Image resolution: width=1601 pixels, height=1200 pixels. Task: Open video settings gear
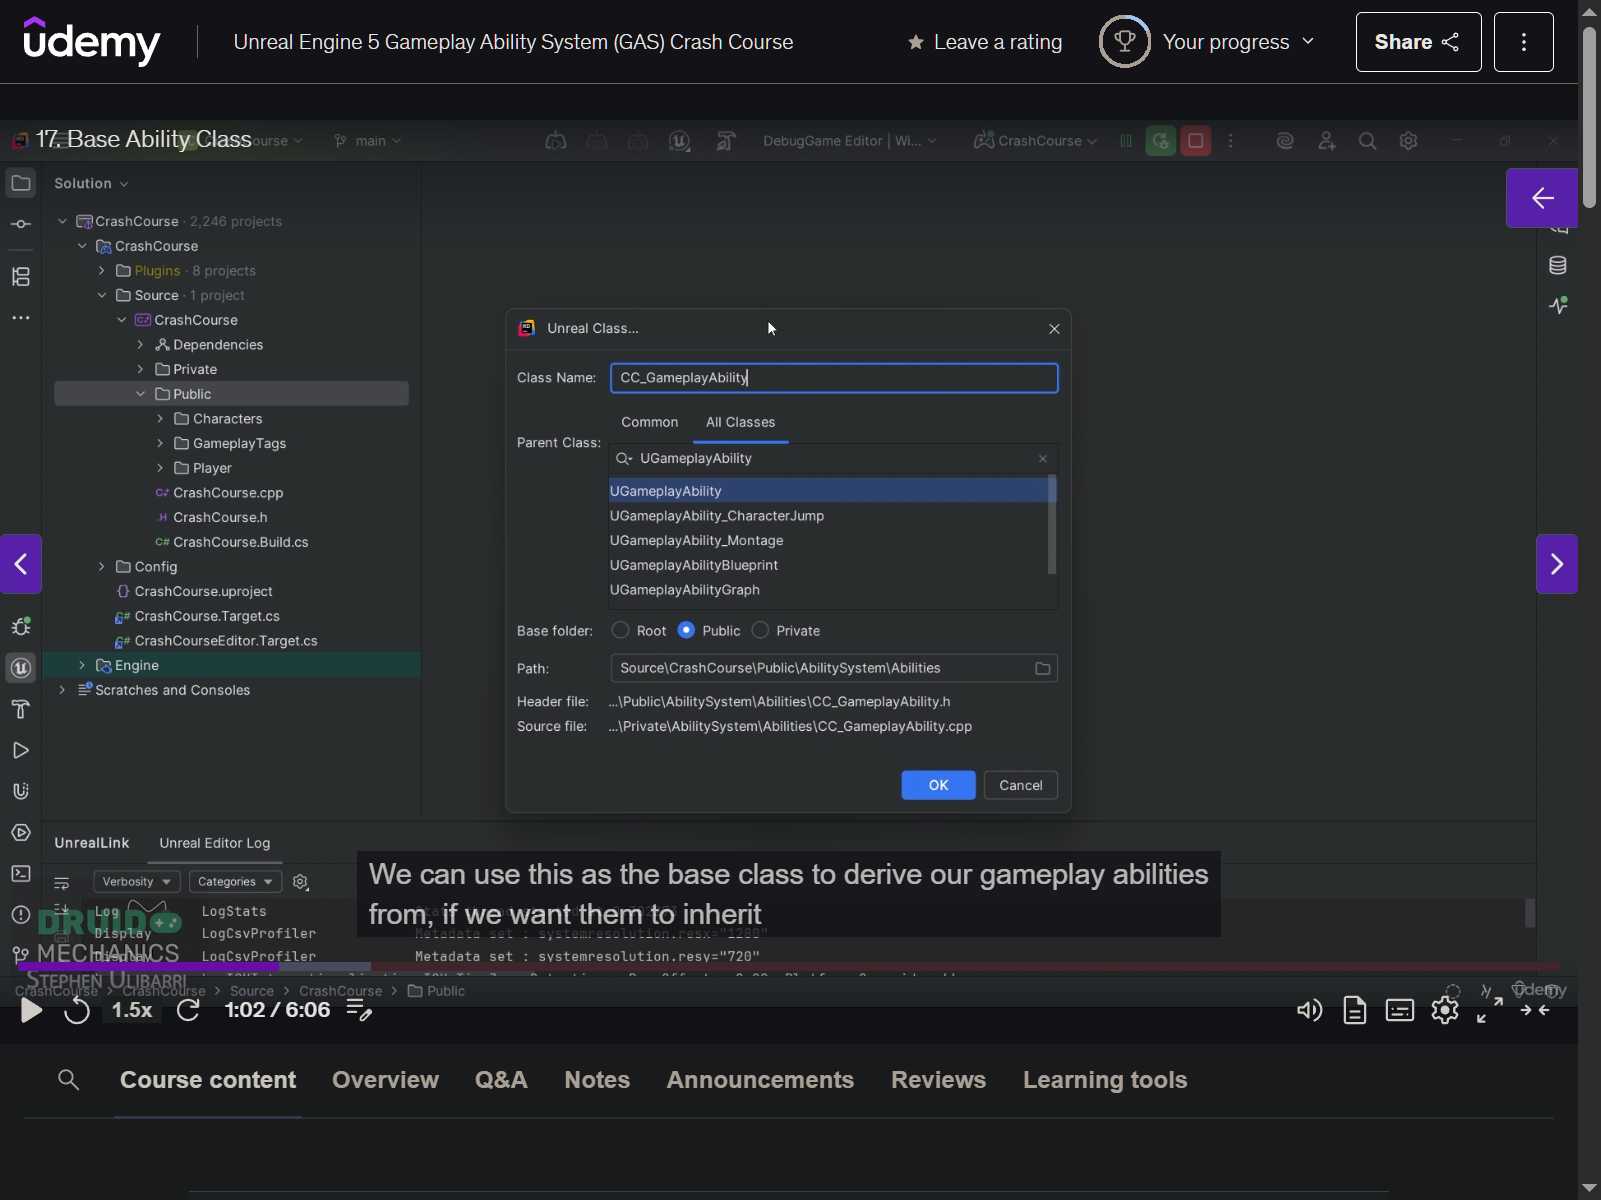(x=1444, y=1010)
